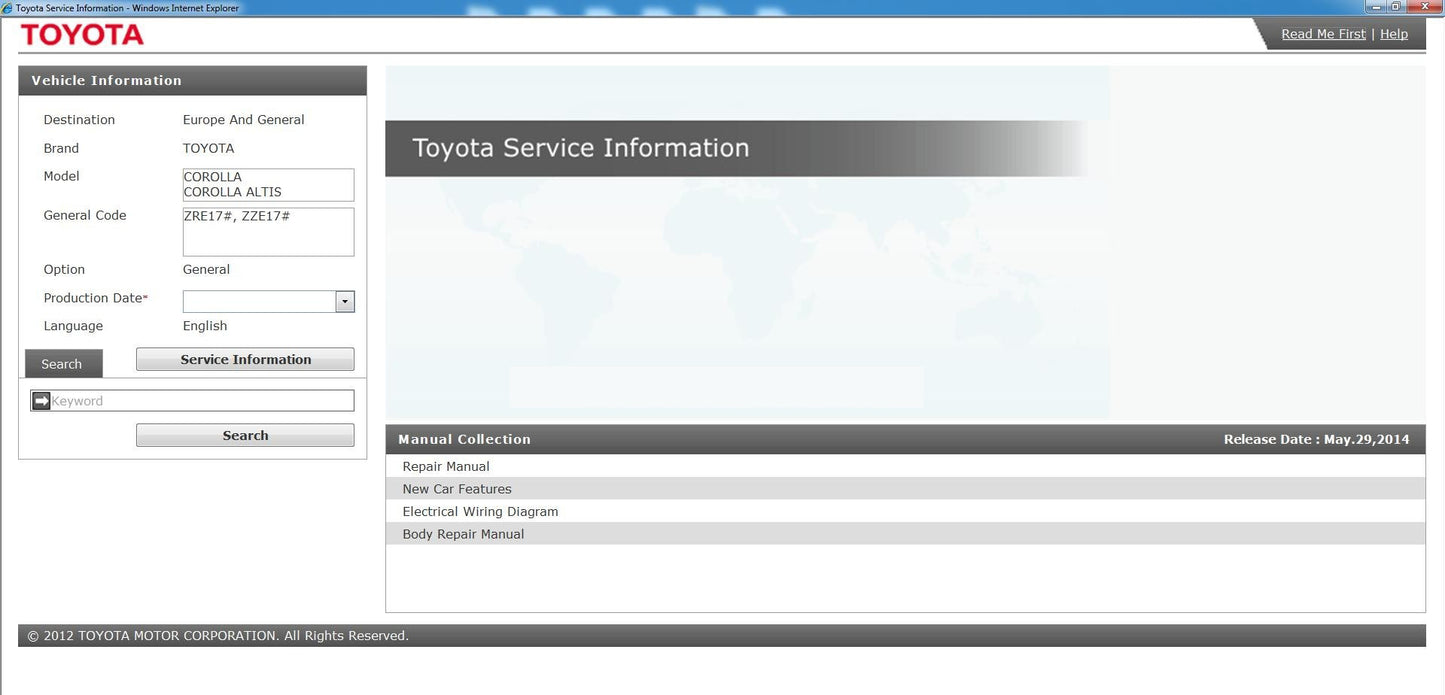Click the General Code text box

pyautogui.click(x=268, y=231)
